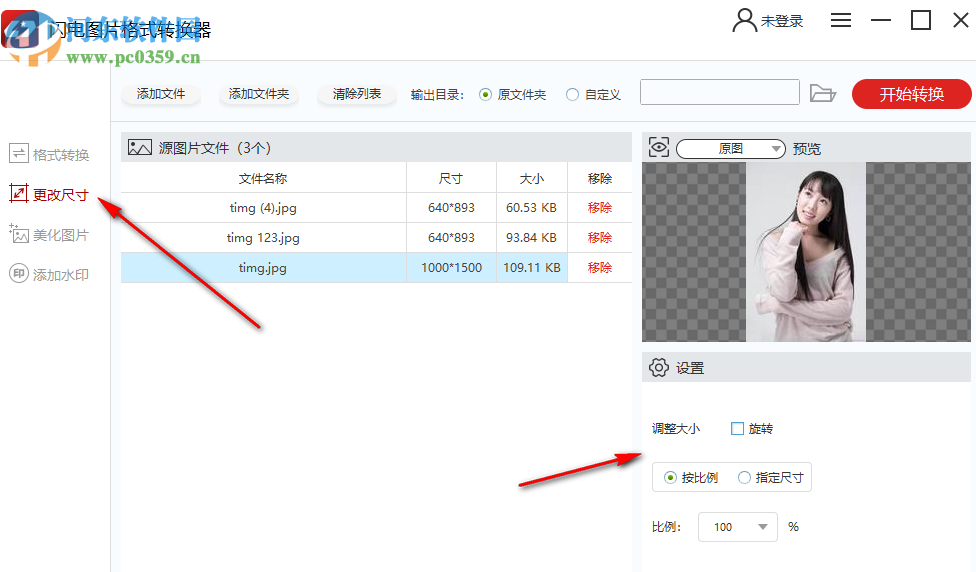
Task: Click the 93.84 KB size cell
Action: (532, 238)
